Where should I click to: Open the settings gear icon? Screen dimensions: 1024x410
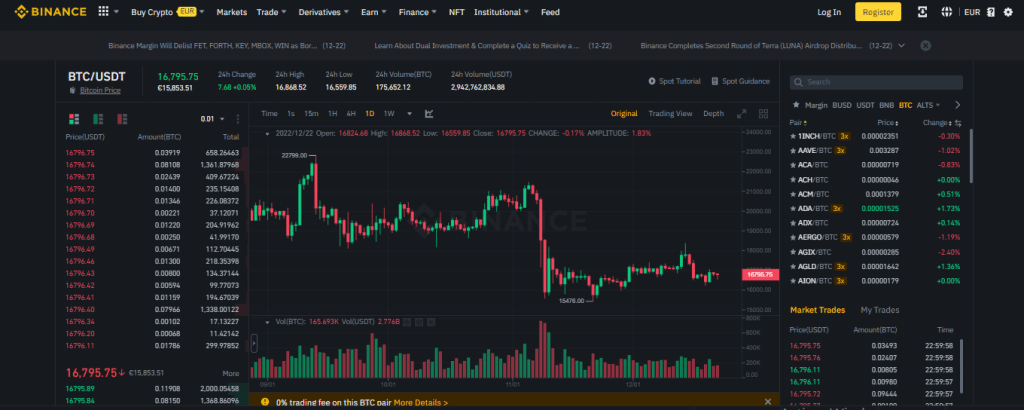1008,12
